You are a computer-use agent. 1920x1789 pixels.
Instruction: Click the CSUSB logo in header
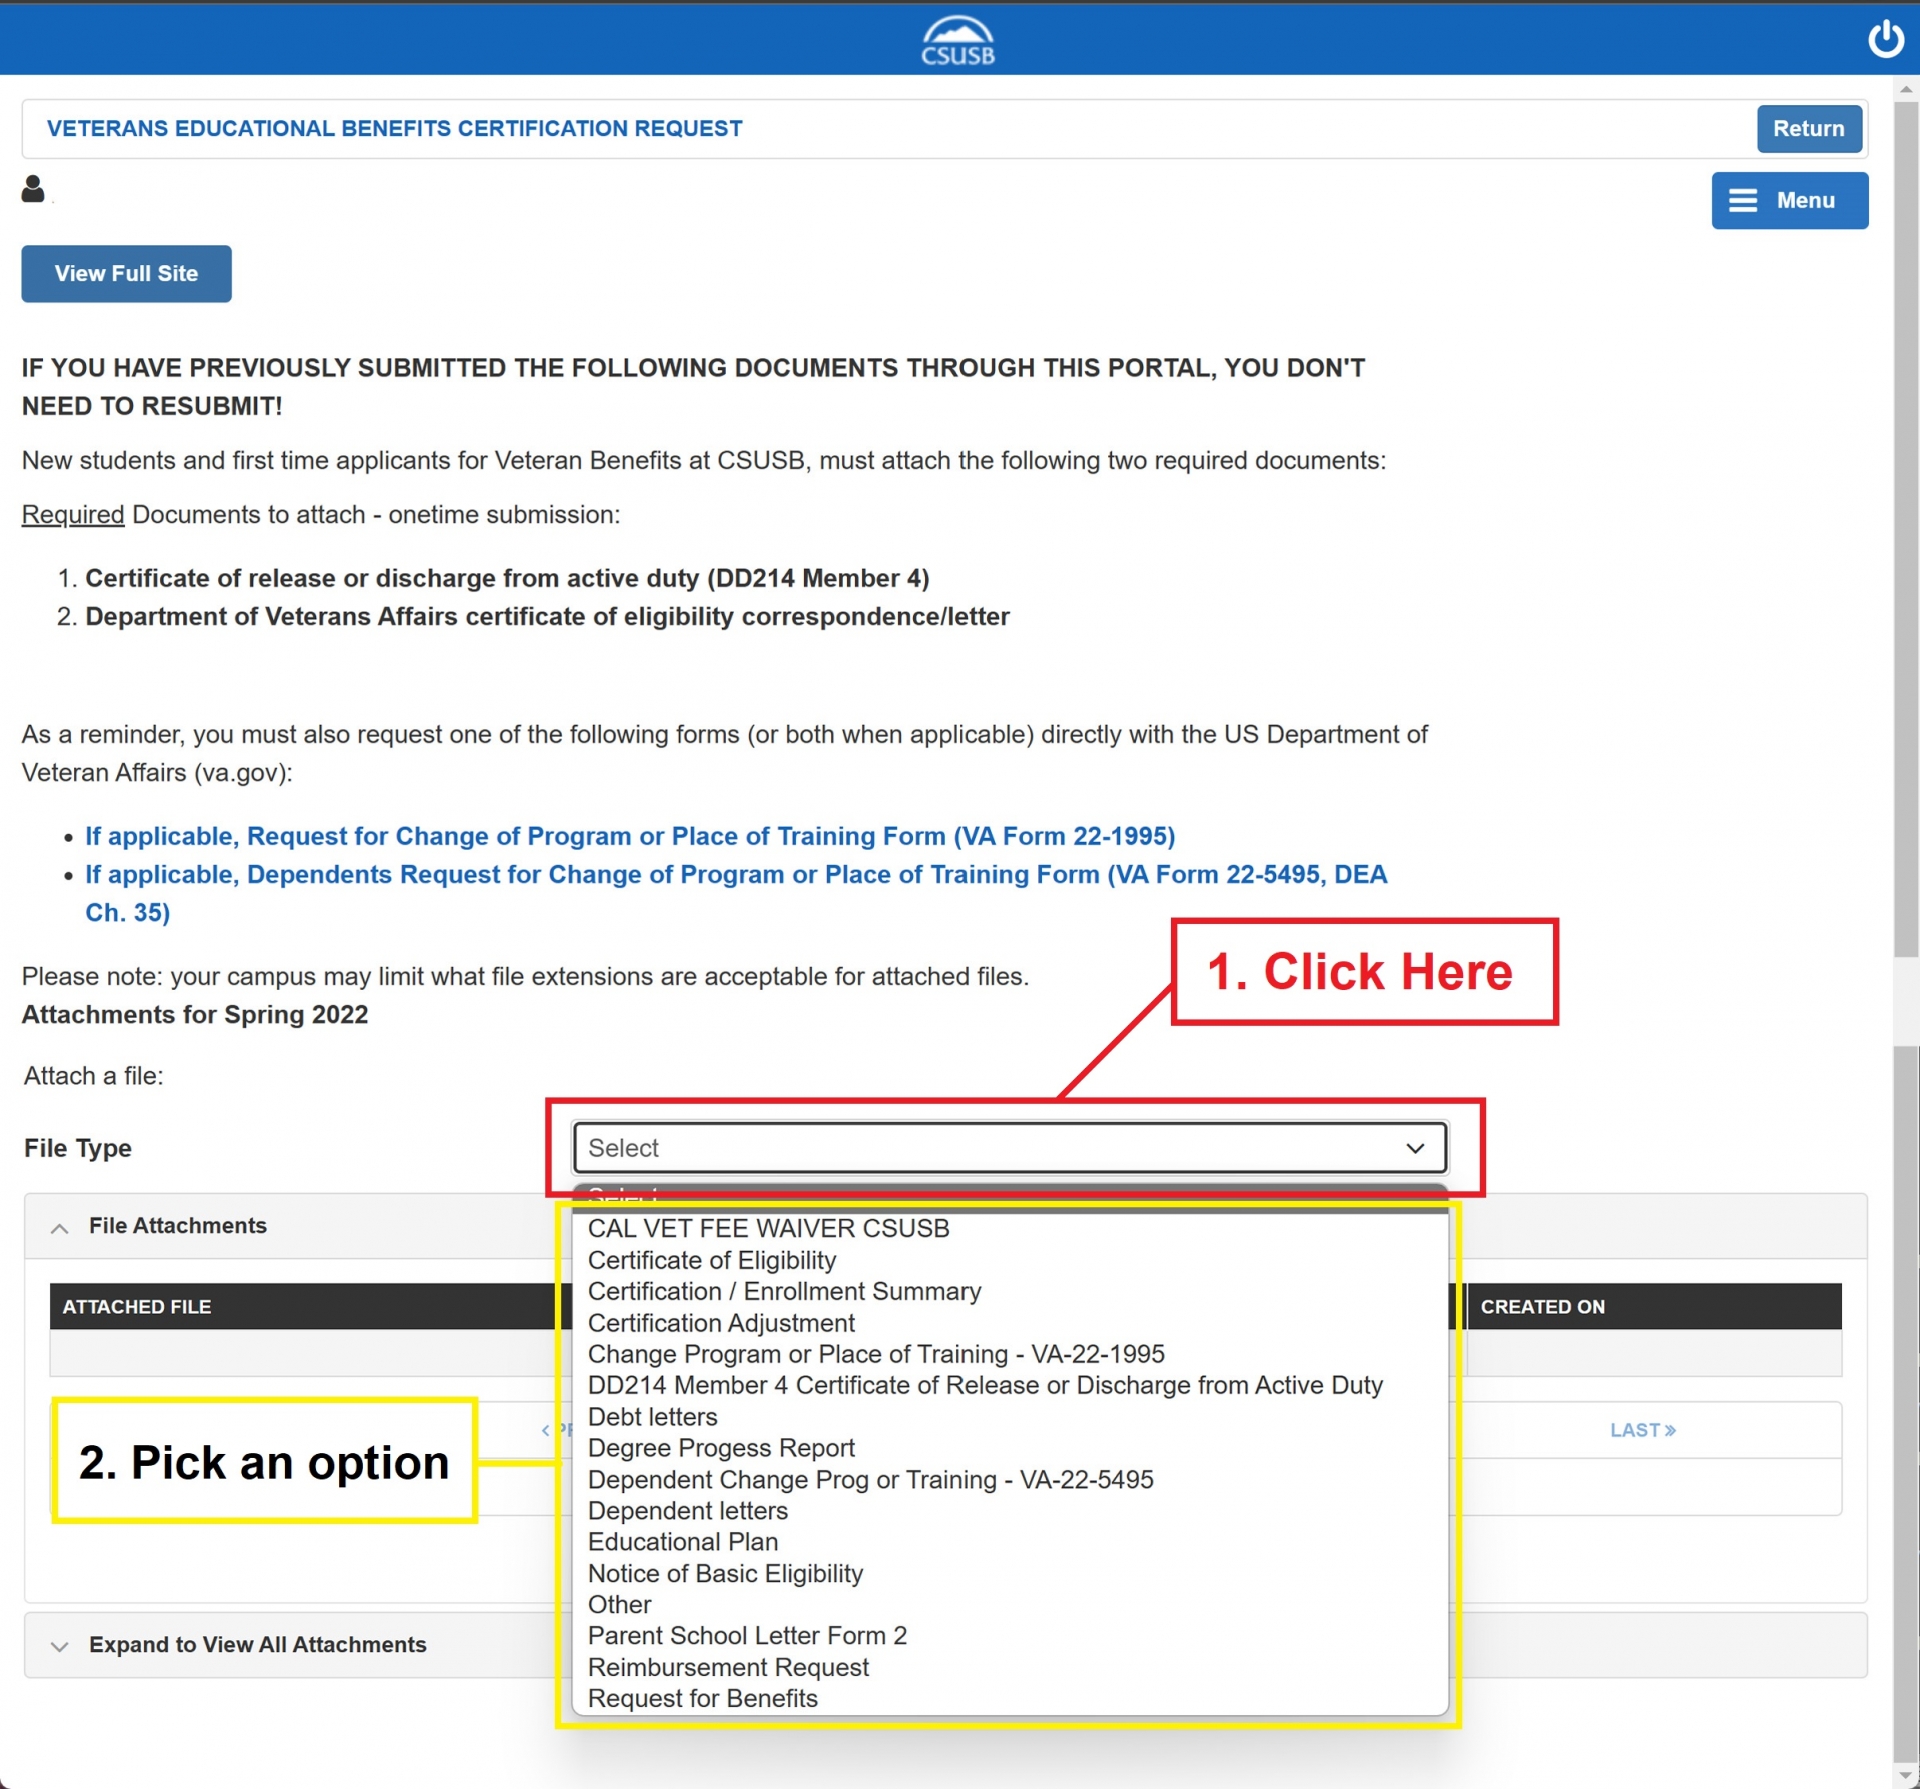tap(957, 41)
